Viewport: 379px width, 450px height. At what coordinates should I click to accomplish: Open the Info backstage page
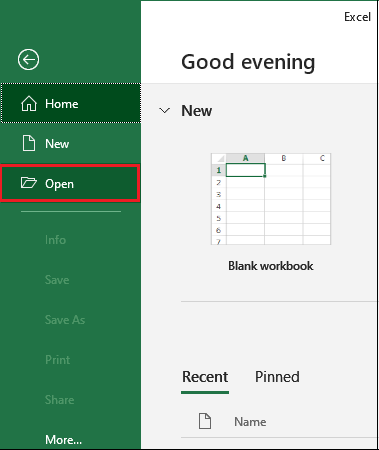pos(55,240)
